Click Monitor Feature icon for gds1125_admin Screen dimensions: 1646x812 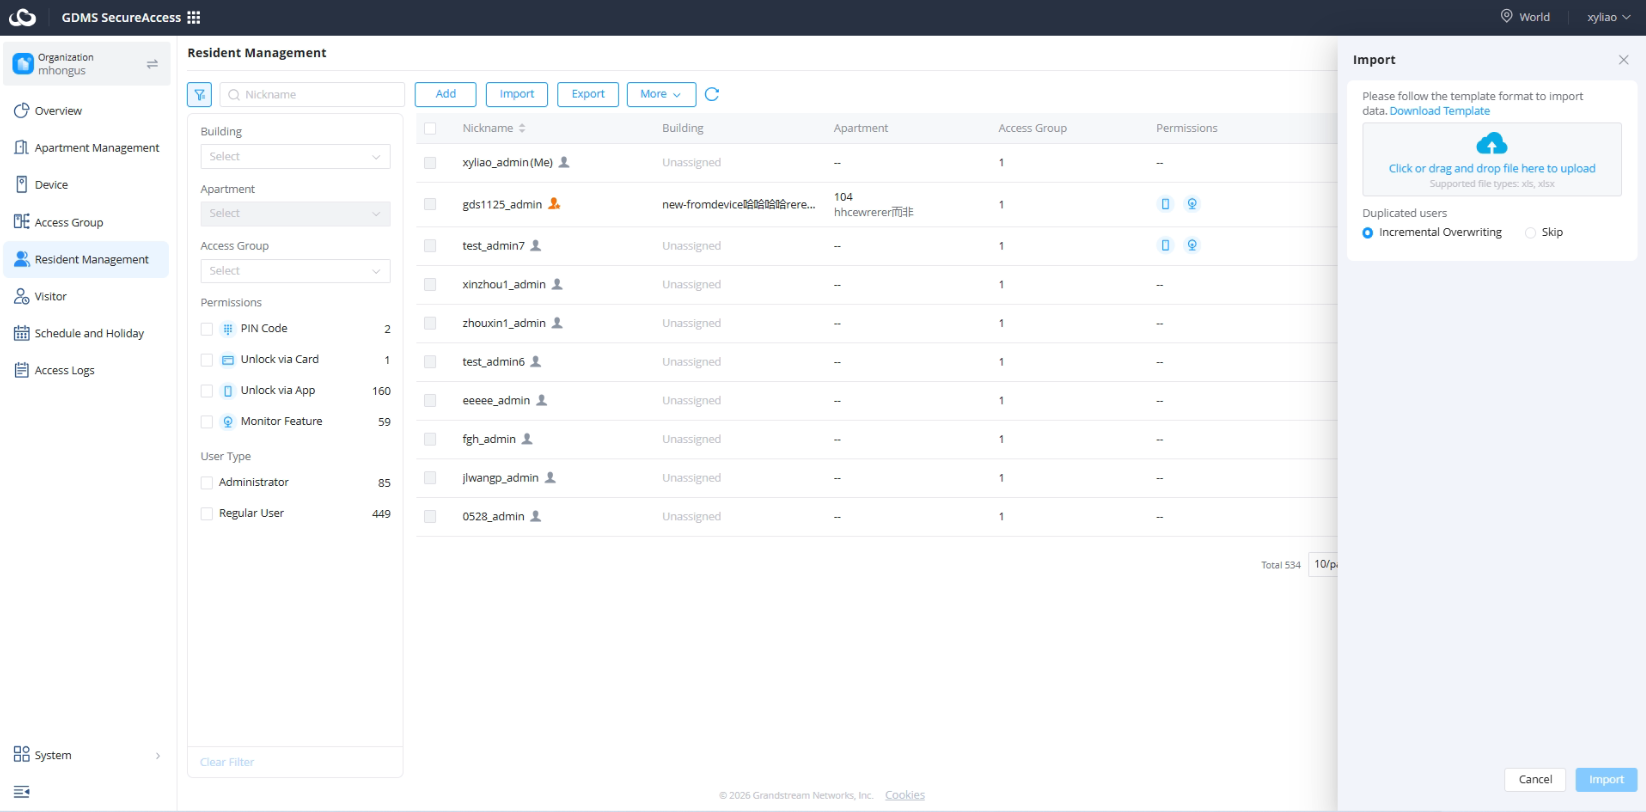click(1192, 204)
